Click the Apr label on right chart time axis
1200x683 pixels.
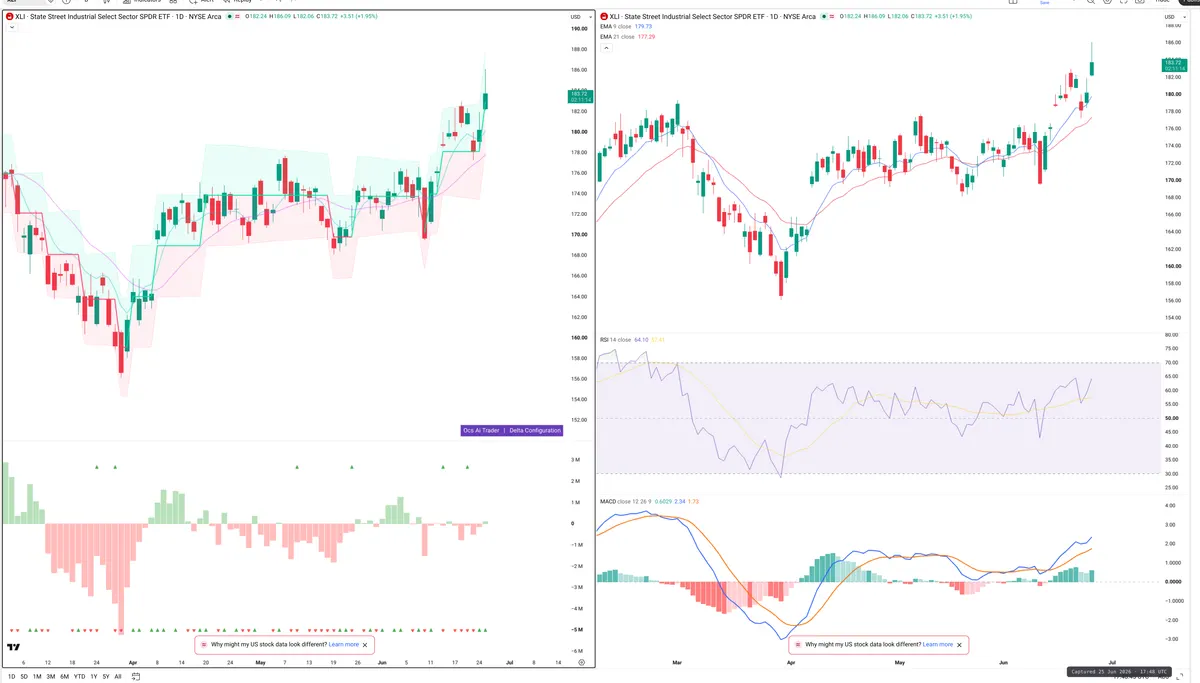(791, 662)
